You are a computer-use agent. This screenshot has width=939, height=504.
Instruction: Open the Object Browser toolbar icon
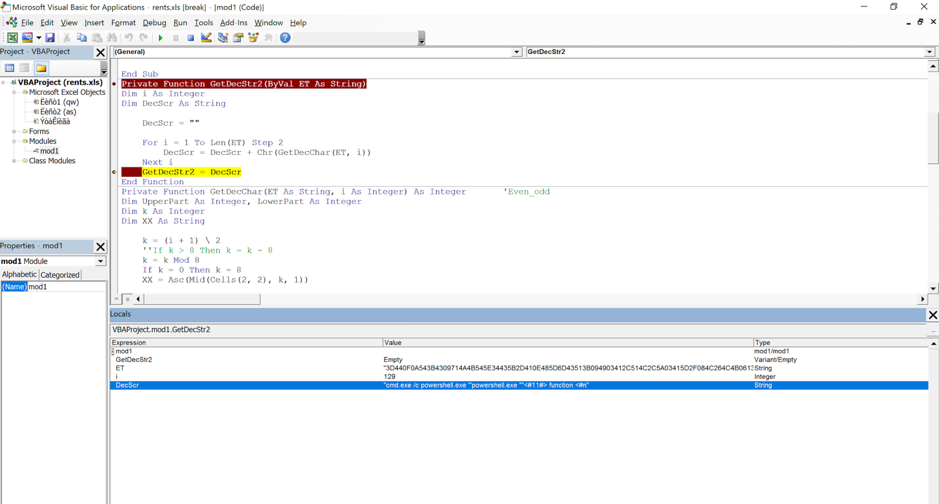click(253, 38)
